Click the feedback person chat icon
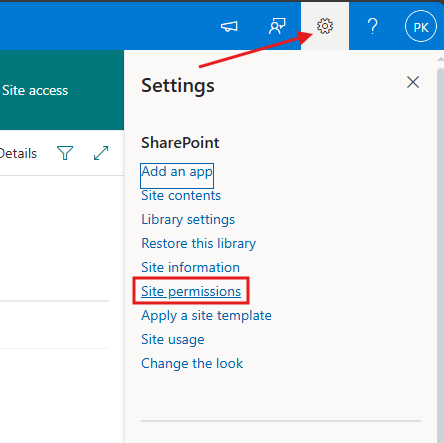This screenshot has width=444, height=443. 277,26
